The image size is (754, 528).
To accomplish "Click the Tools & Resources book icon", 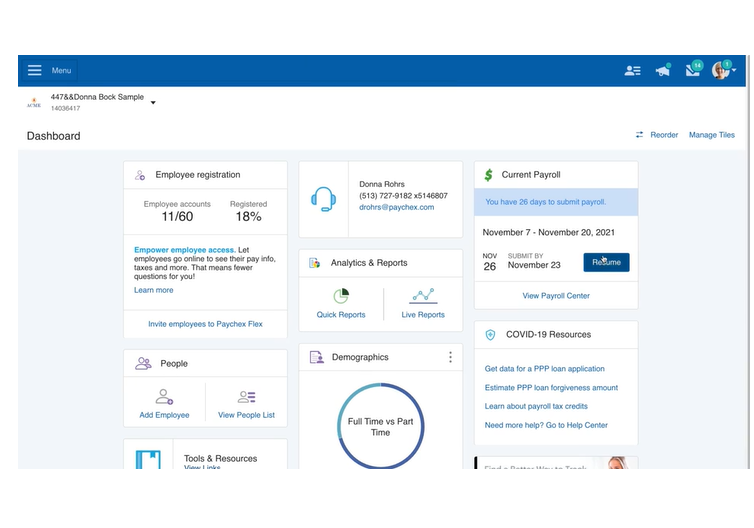I will pos(148,459).
